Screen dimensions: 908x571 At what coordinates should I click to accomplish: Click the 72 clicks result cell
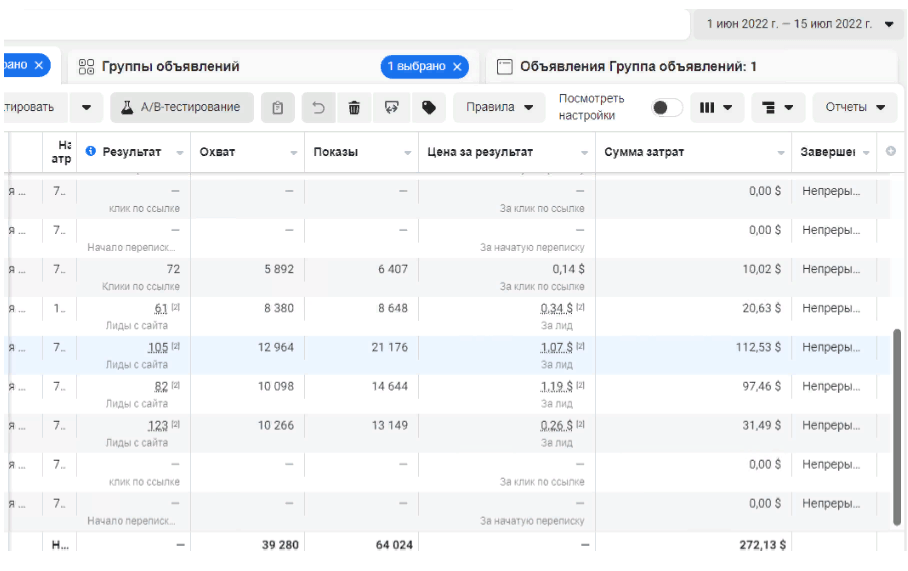click(173, 269)
